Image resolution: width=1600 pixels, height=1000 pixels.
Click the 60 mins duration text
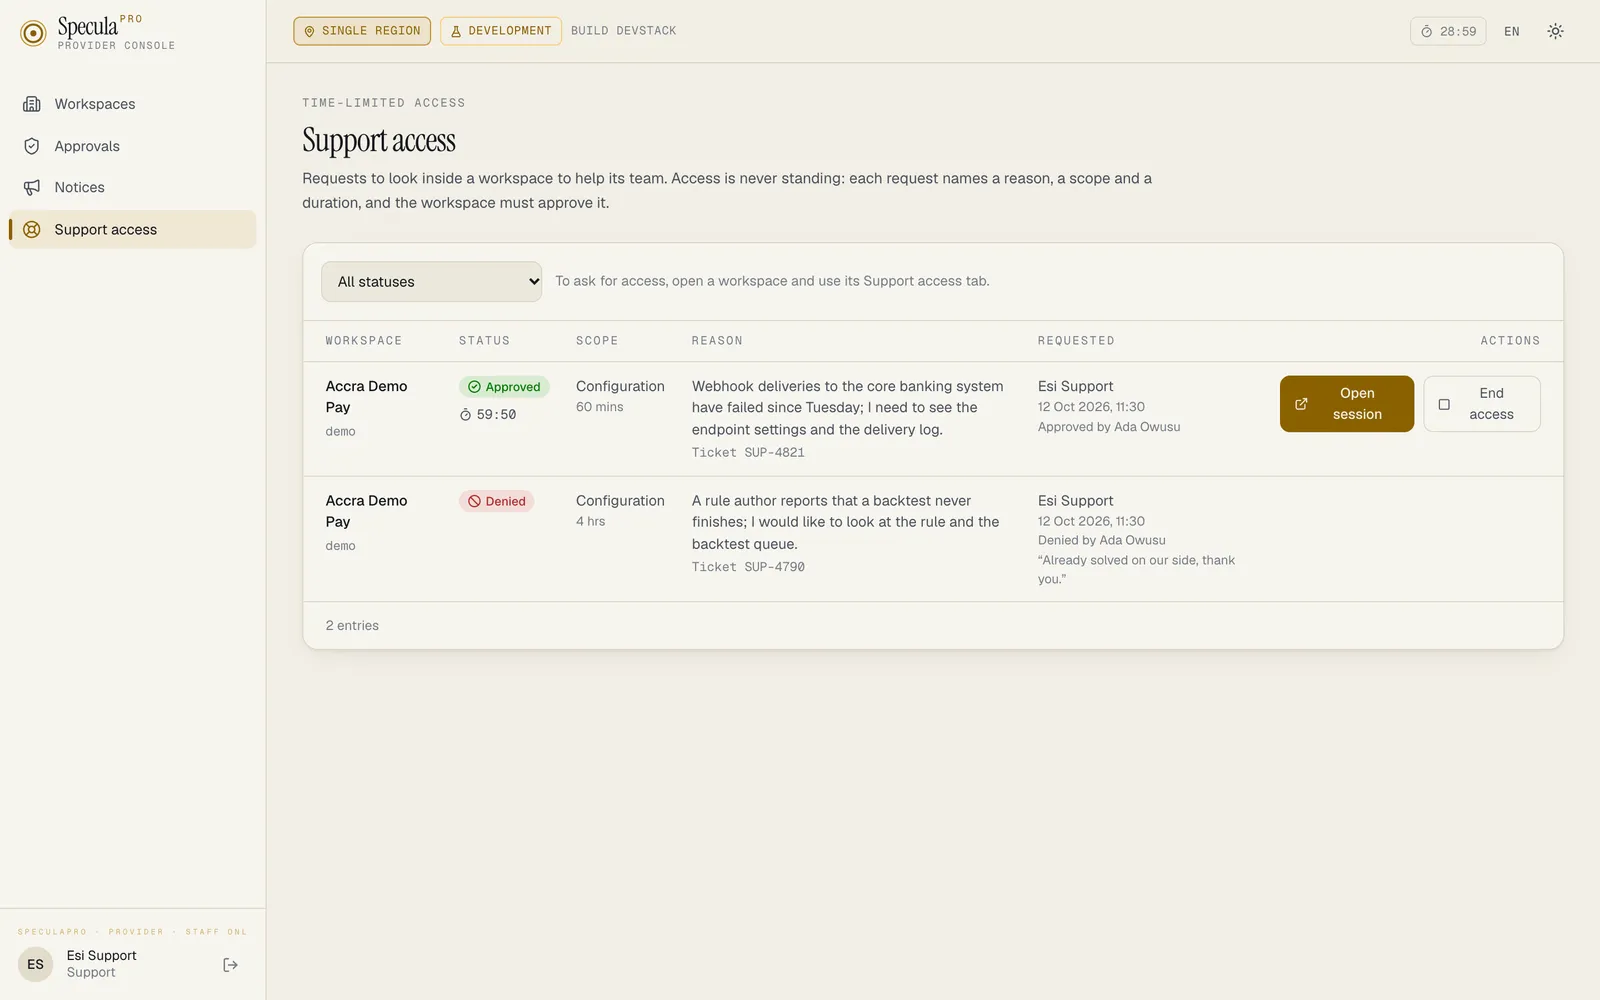point(600,407)
